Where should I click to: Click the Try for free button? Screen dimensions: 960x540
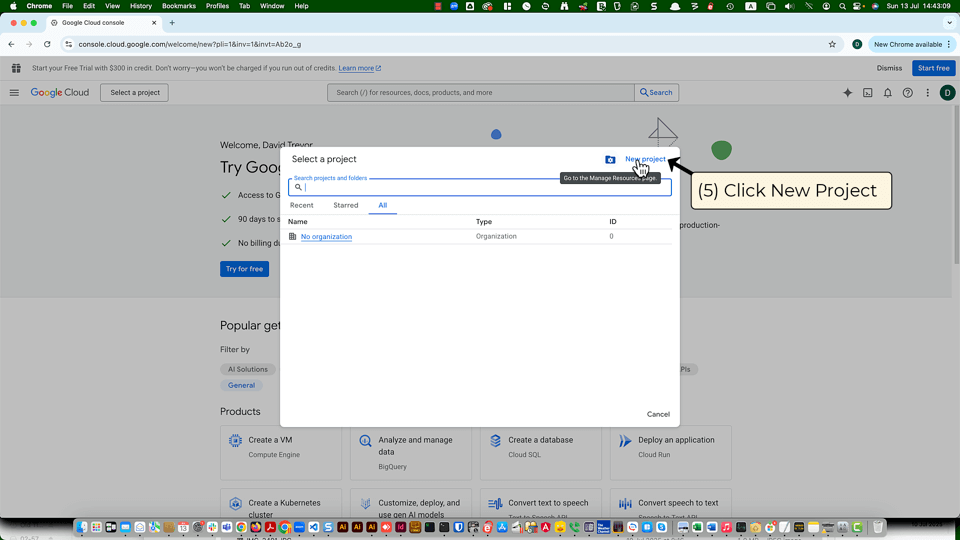(x=244, y=269)
